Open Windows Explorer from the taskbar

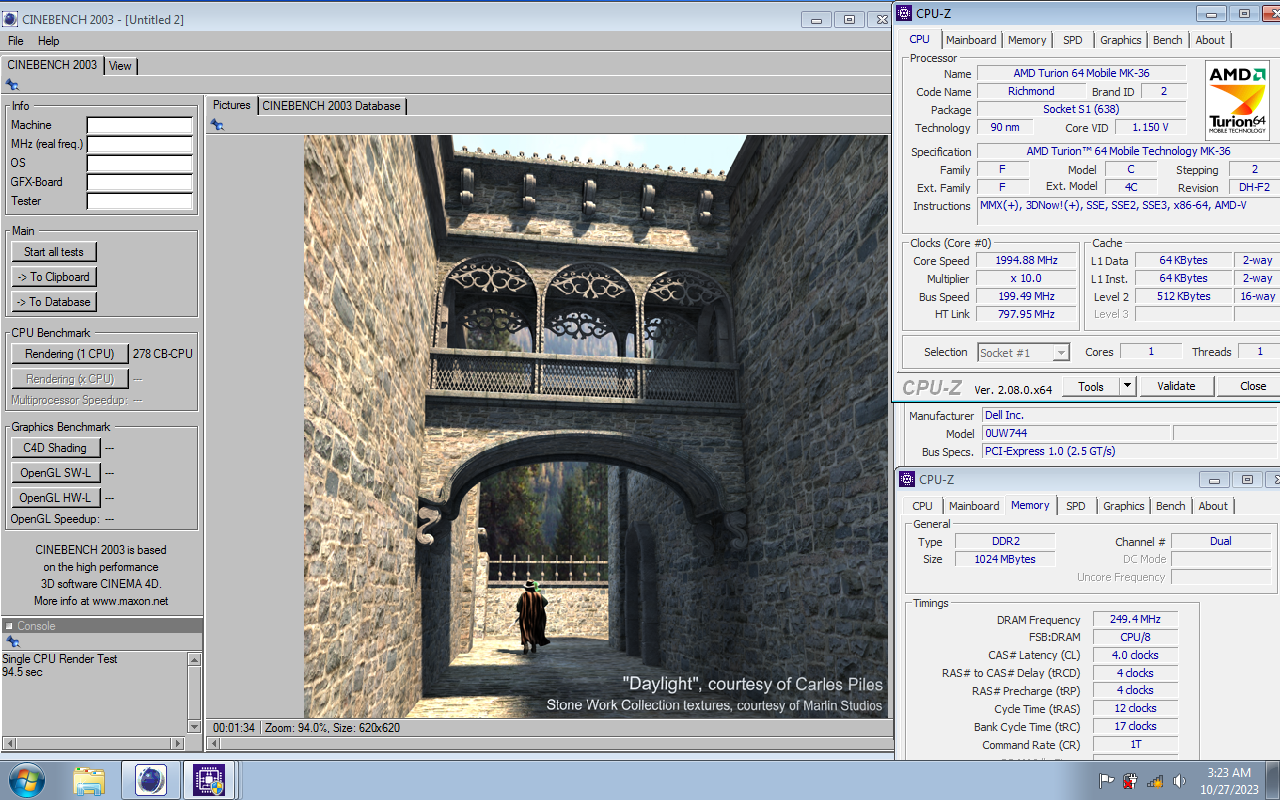(x=89, y=780)
